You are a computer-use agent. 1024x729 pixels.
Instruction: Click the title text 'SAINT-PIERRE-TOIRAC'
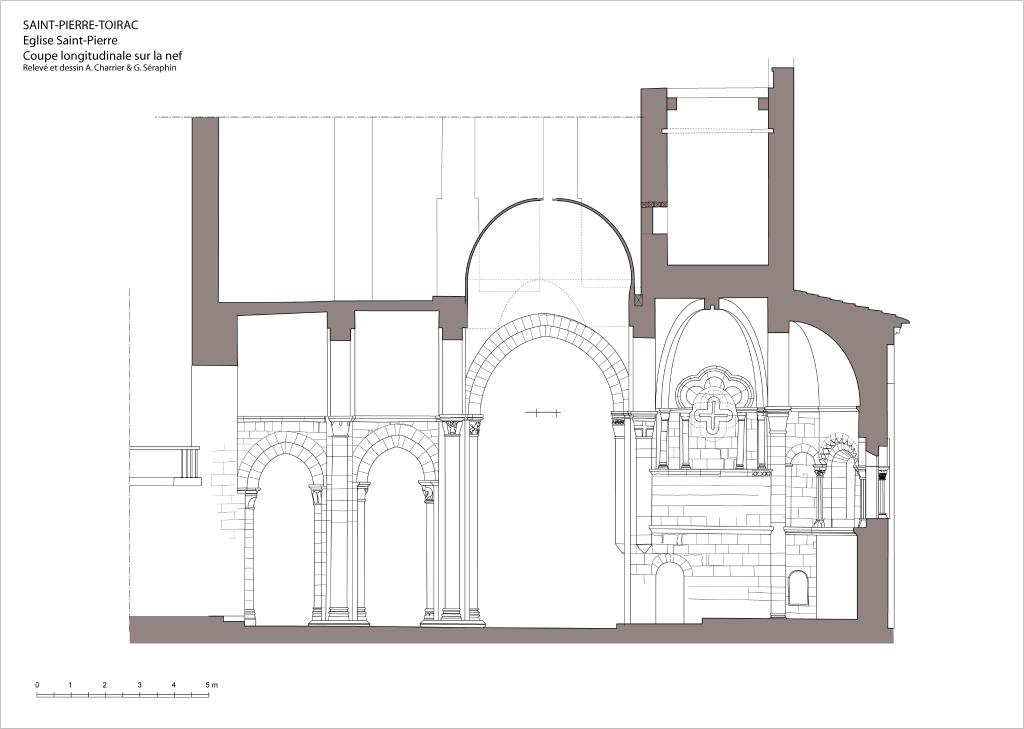click(80, 25)
